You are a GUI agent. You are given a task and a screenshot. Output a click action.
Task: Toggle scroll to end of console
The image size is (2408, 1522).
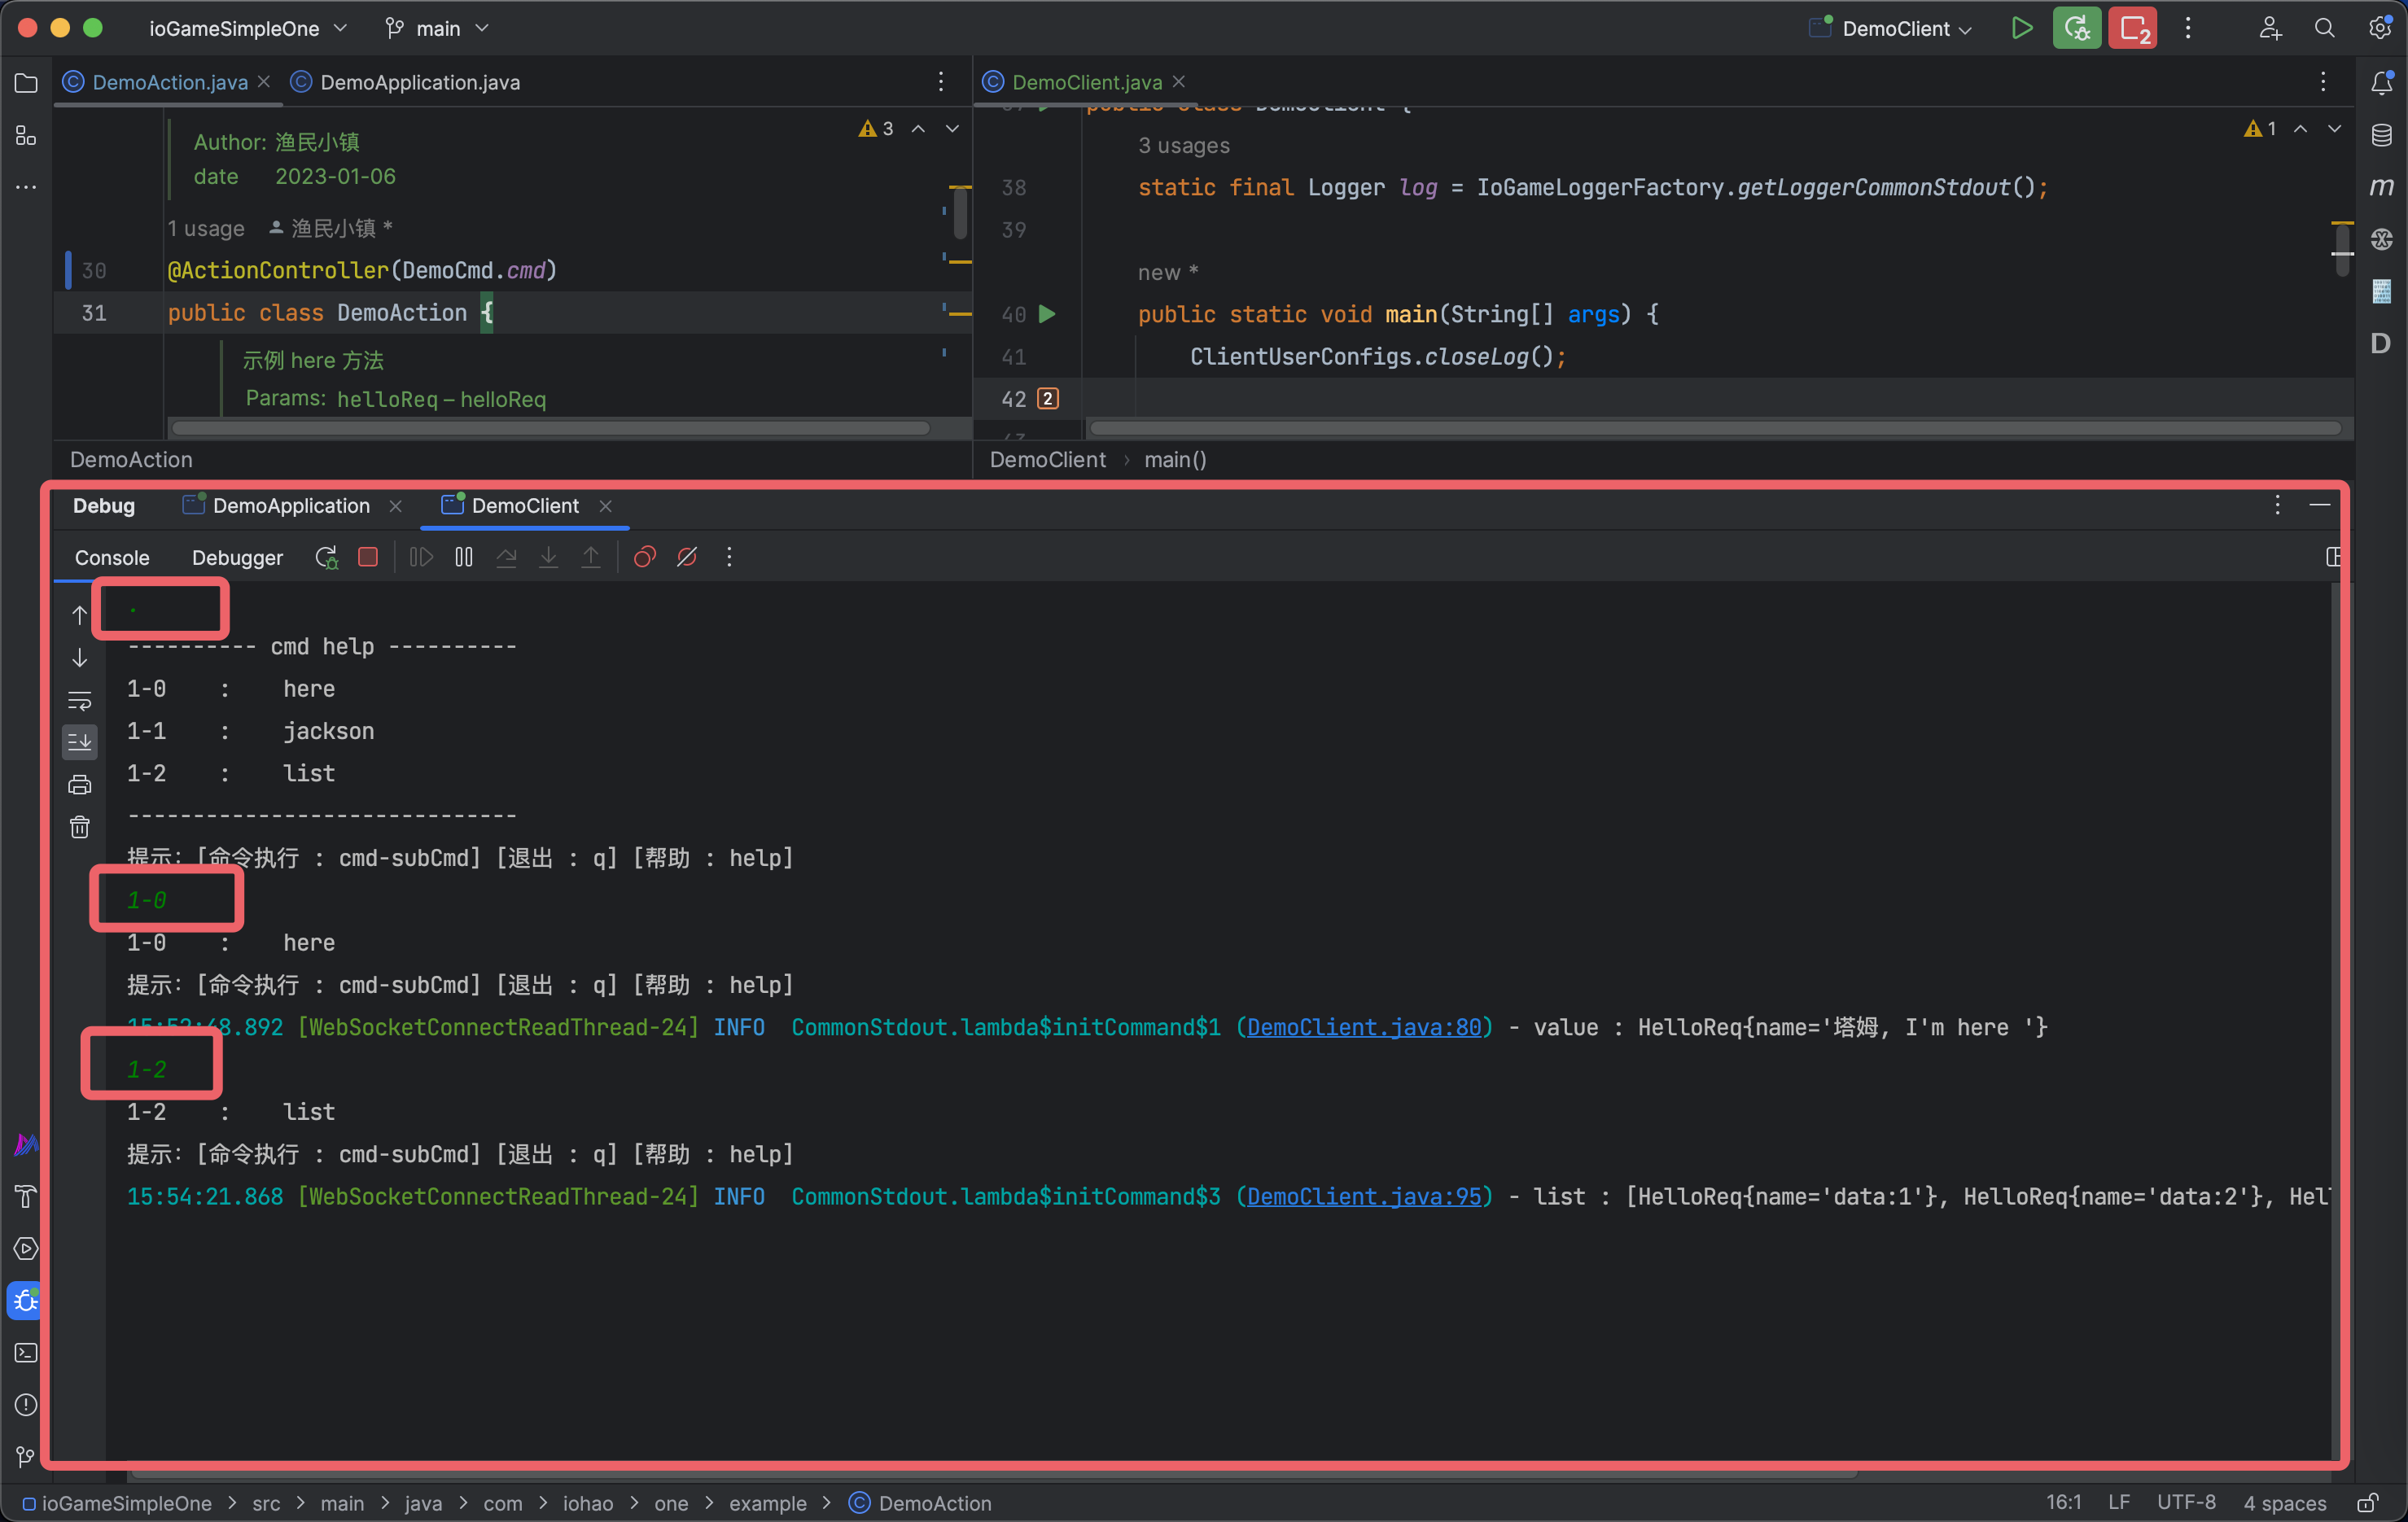pyautogui.click(x=80, y=742)
